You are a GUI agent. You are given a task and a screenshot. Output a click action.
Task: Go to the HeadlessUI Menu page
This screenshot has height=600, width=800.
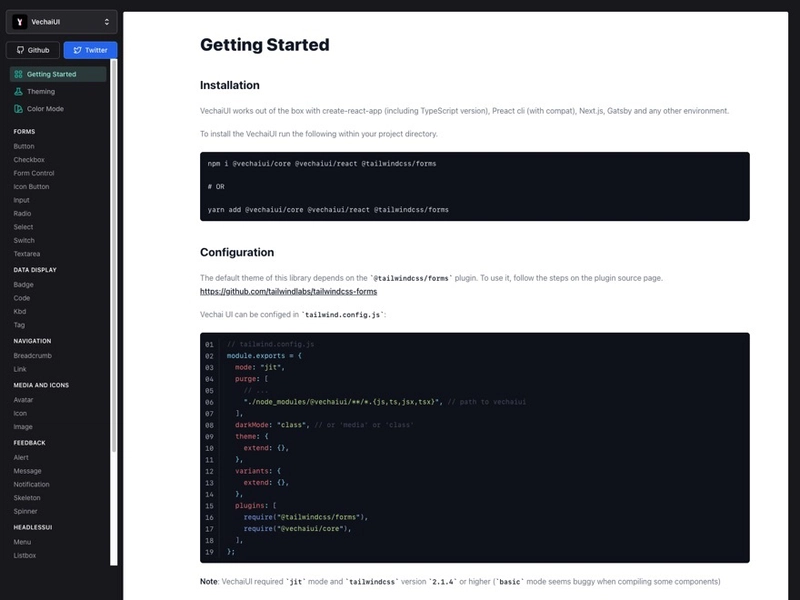(22, 542)
